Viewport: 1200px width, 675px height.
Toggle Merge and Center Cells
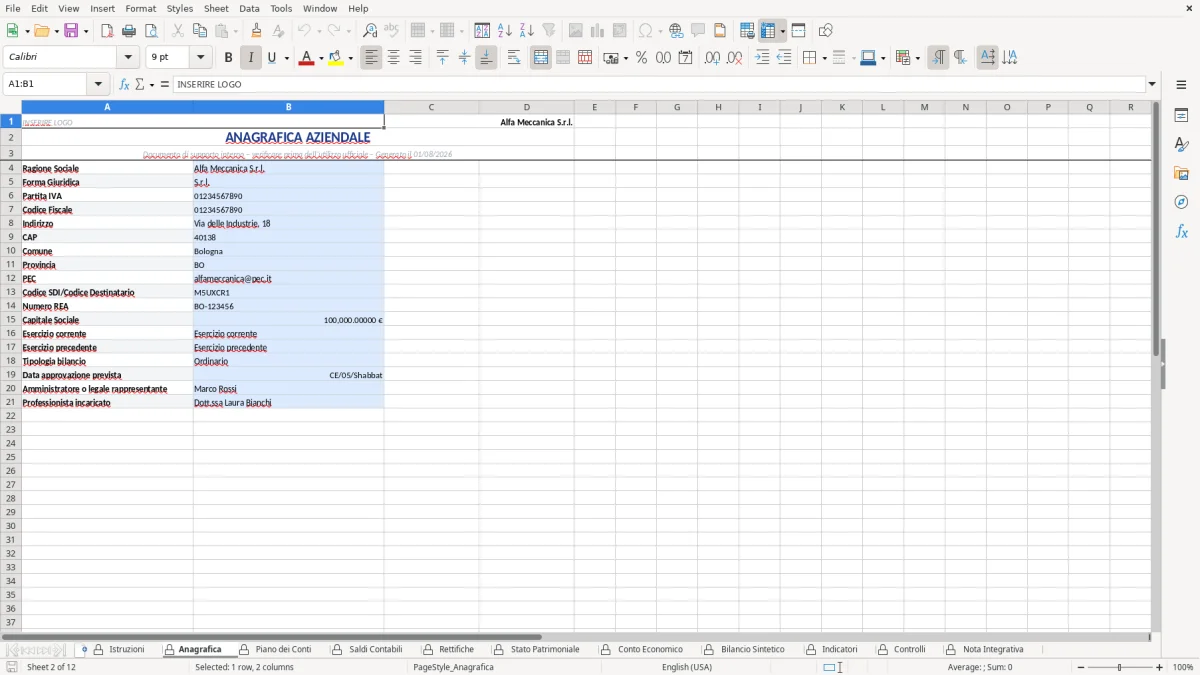(x=541, y=58)
